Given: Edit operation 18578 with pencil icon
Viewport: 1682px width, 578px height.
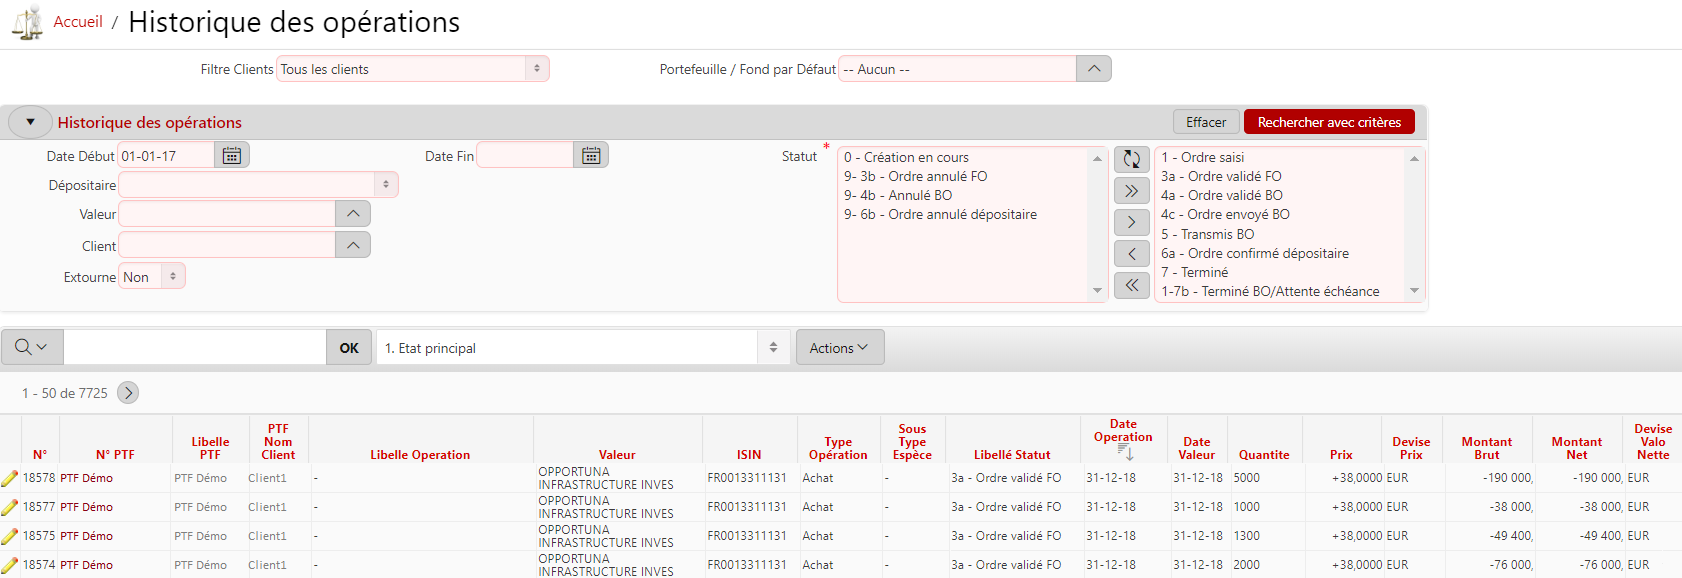Looking at the screenshot, I should [10, 479].
